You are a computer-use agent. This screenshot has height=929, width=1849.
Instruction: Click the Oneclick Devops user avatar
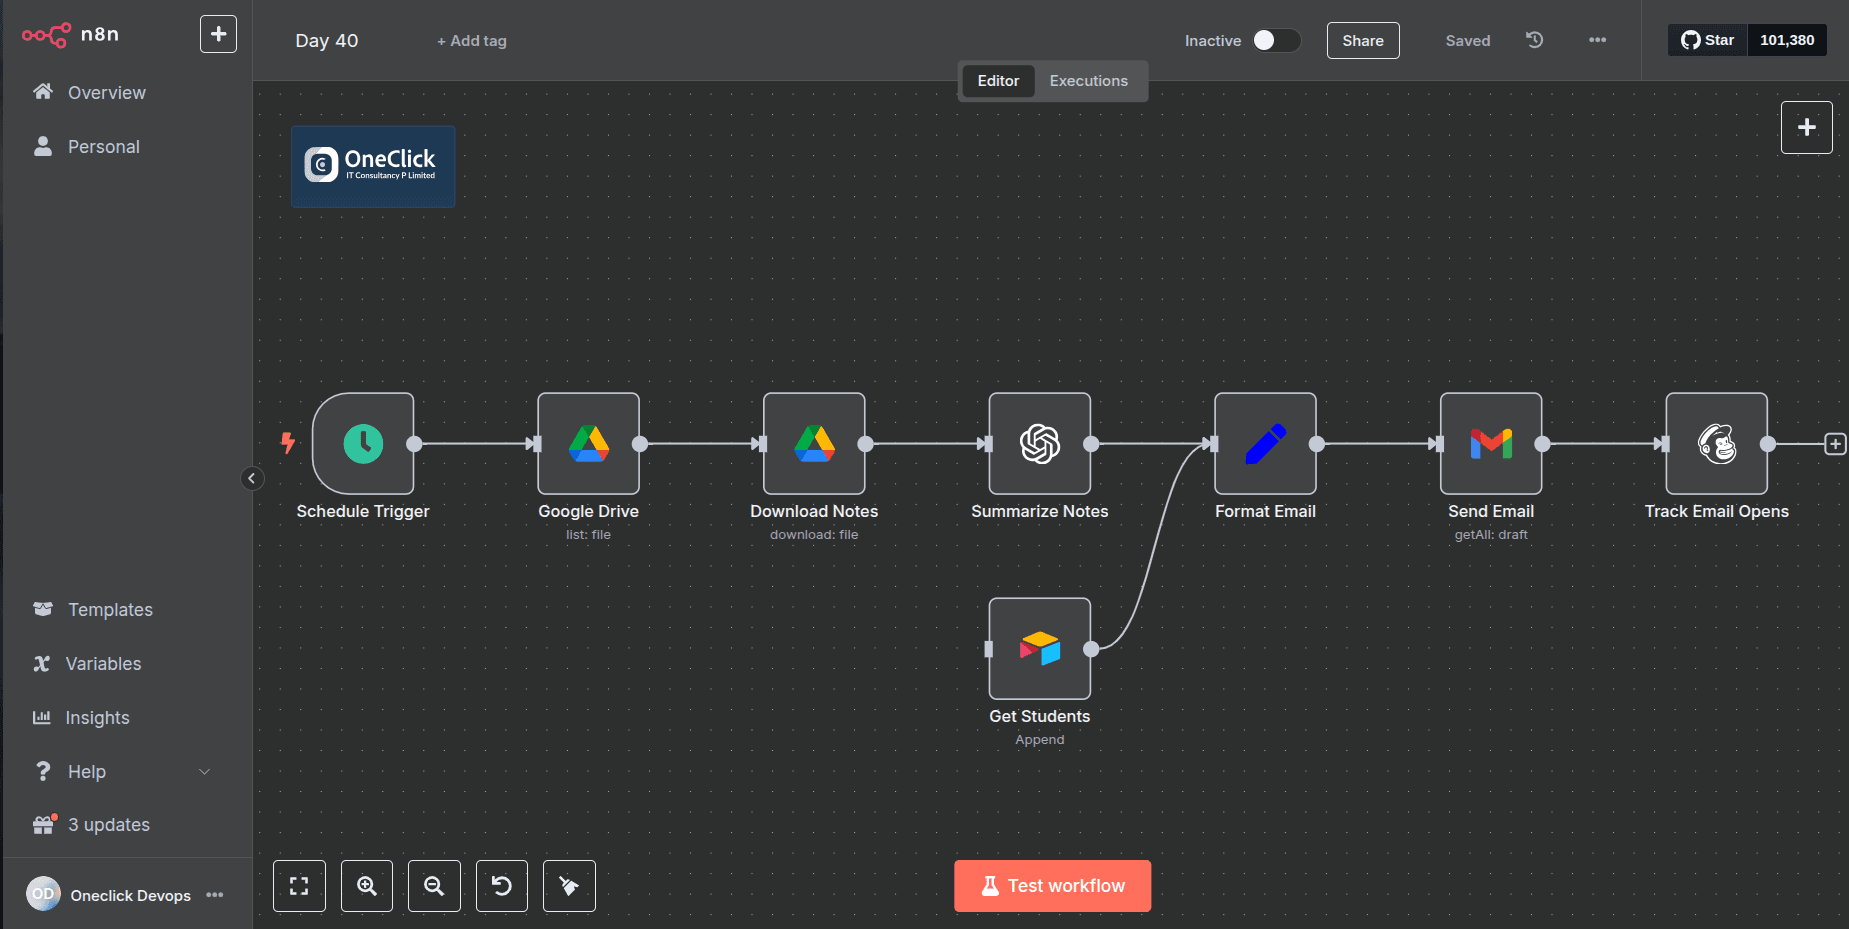click(x=43, y=894)
